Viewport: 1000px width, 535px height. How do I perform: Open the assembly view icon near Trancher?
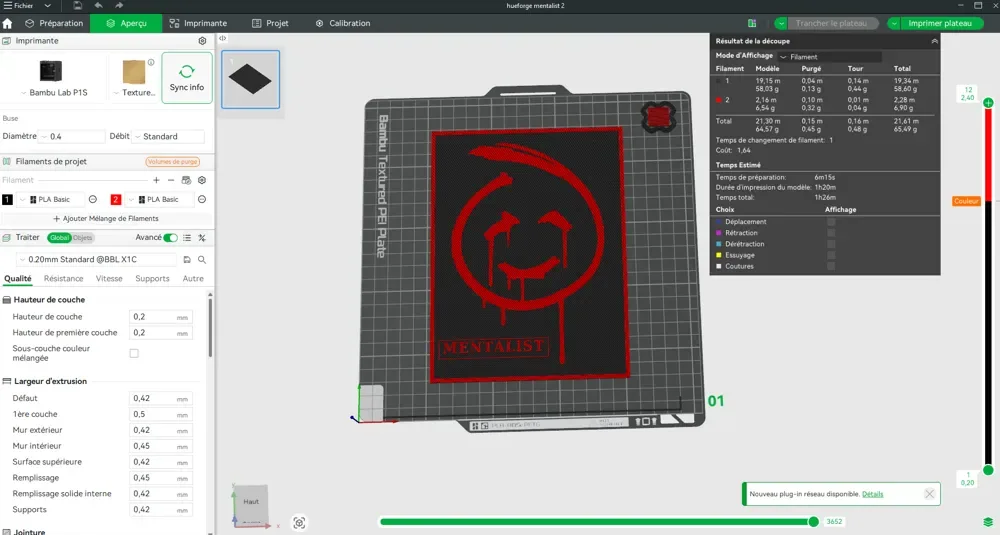753,24
